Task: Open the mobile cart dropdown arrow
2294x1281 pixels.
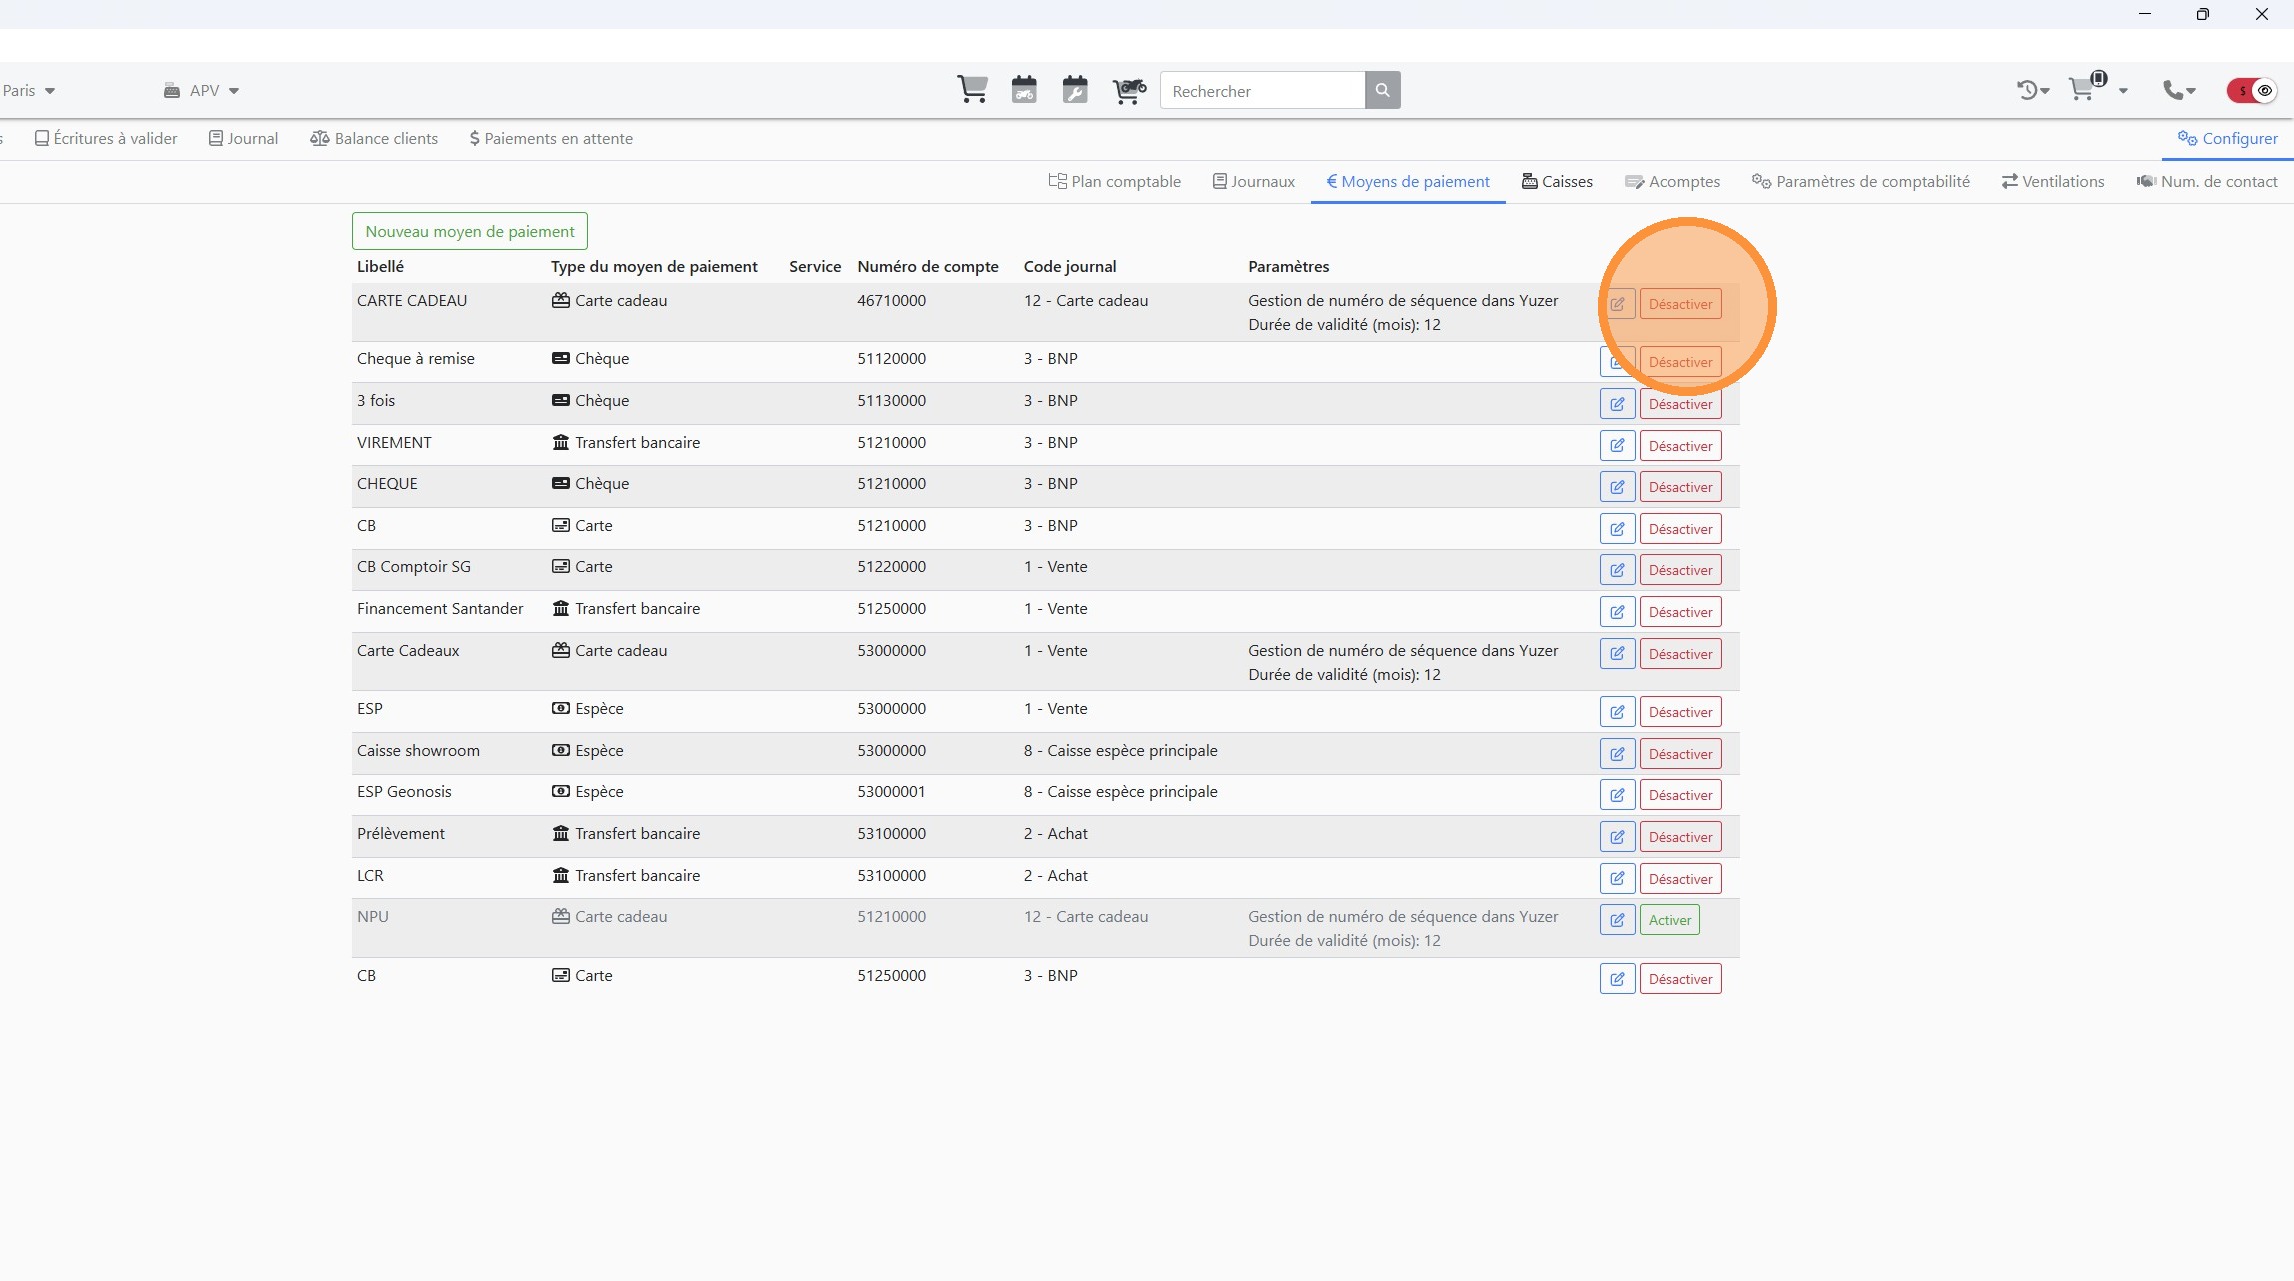Action: click(x=2123, y=91)
